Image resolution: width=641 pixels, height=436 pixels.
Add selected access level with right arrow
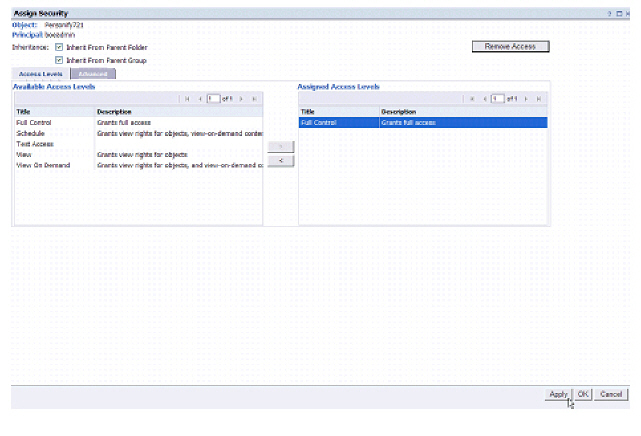pos(281,147)
